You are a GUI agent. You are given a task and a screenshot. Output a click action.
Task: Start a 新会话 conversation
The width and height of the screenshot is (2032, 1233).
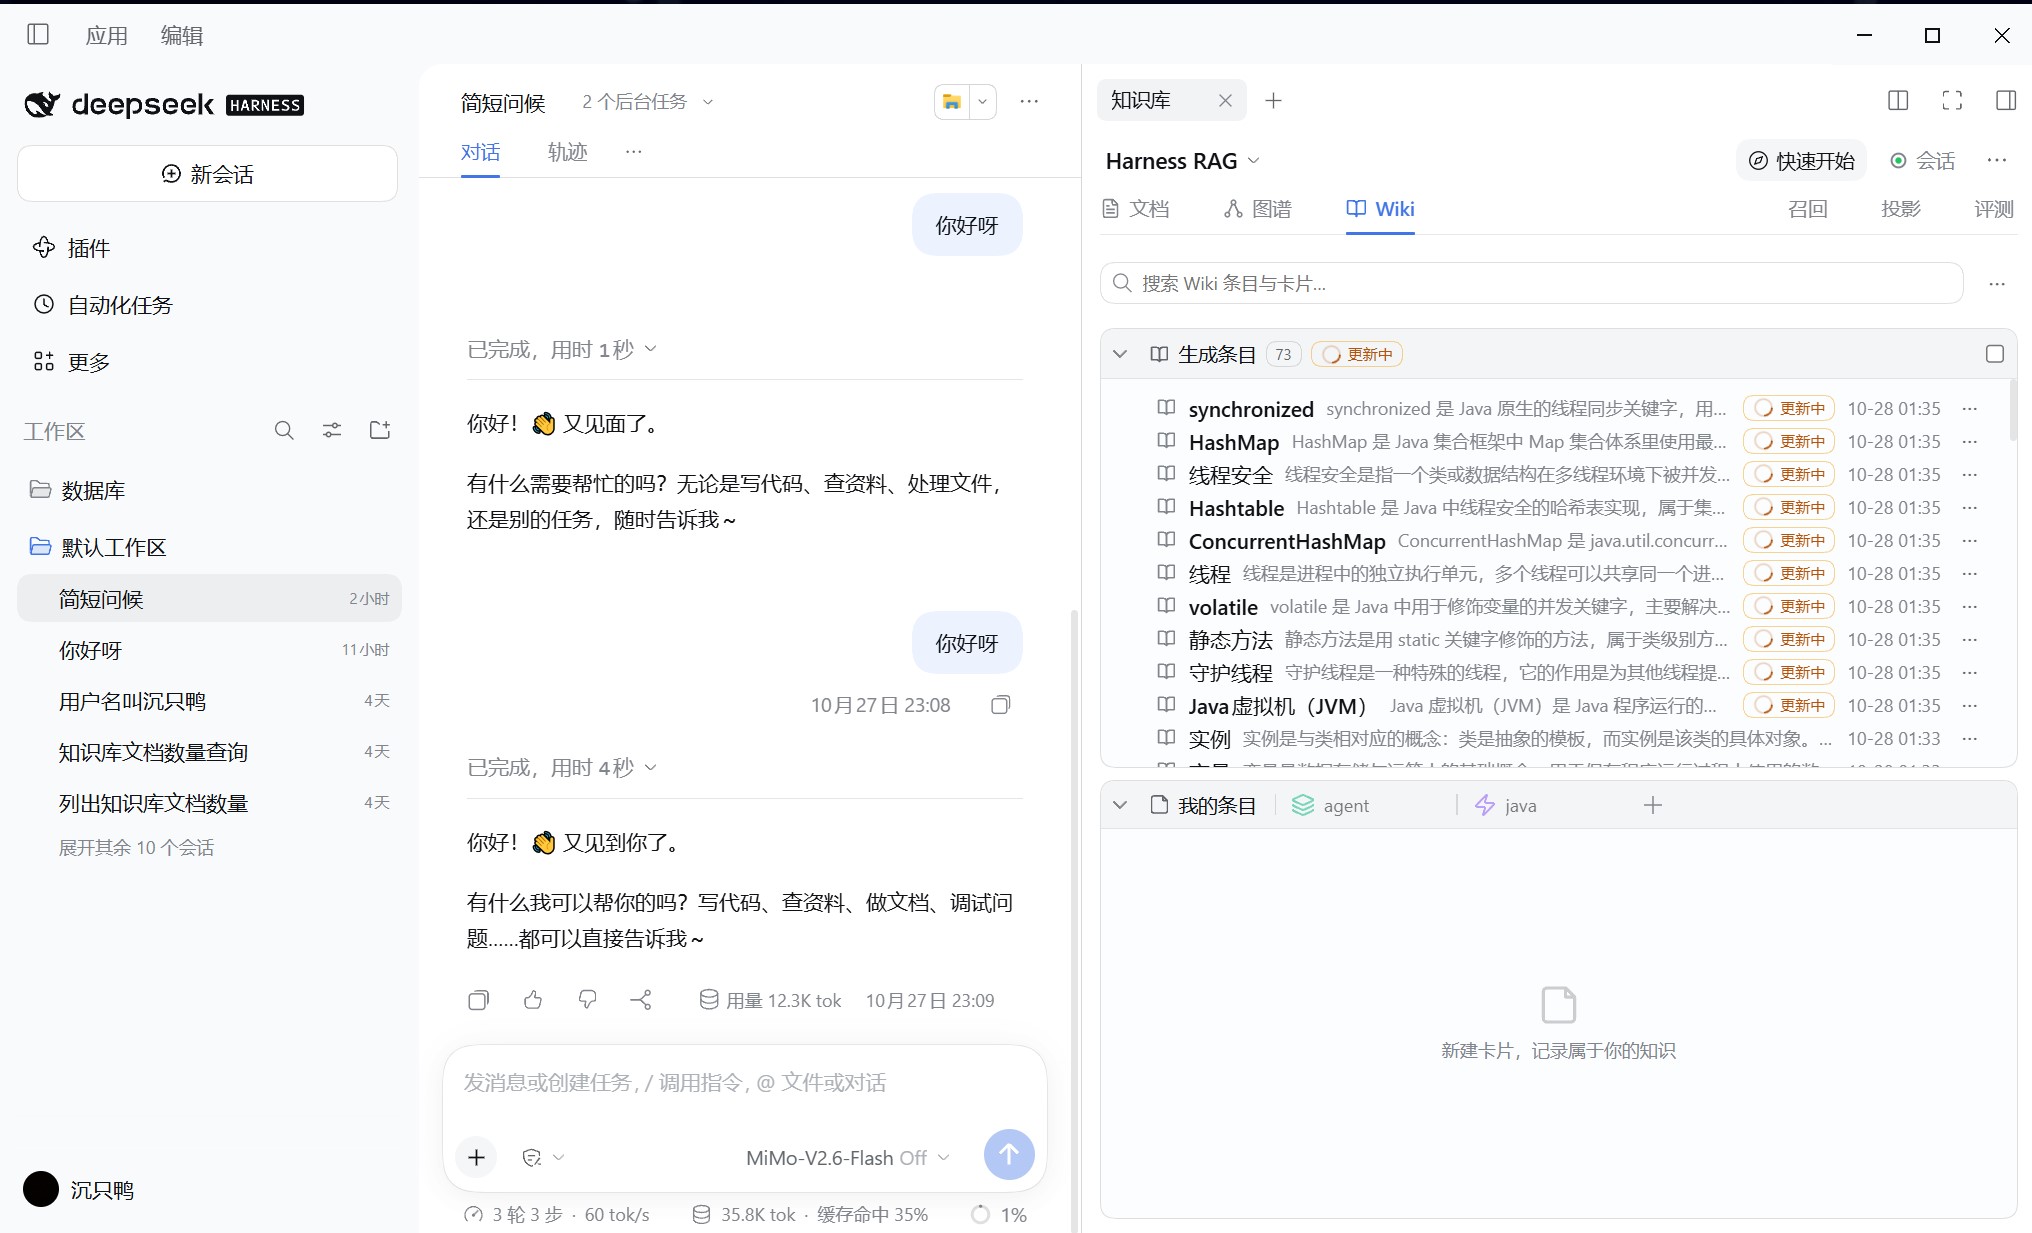[x=207, y=174]
